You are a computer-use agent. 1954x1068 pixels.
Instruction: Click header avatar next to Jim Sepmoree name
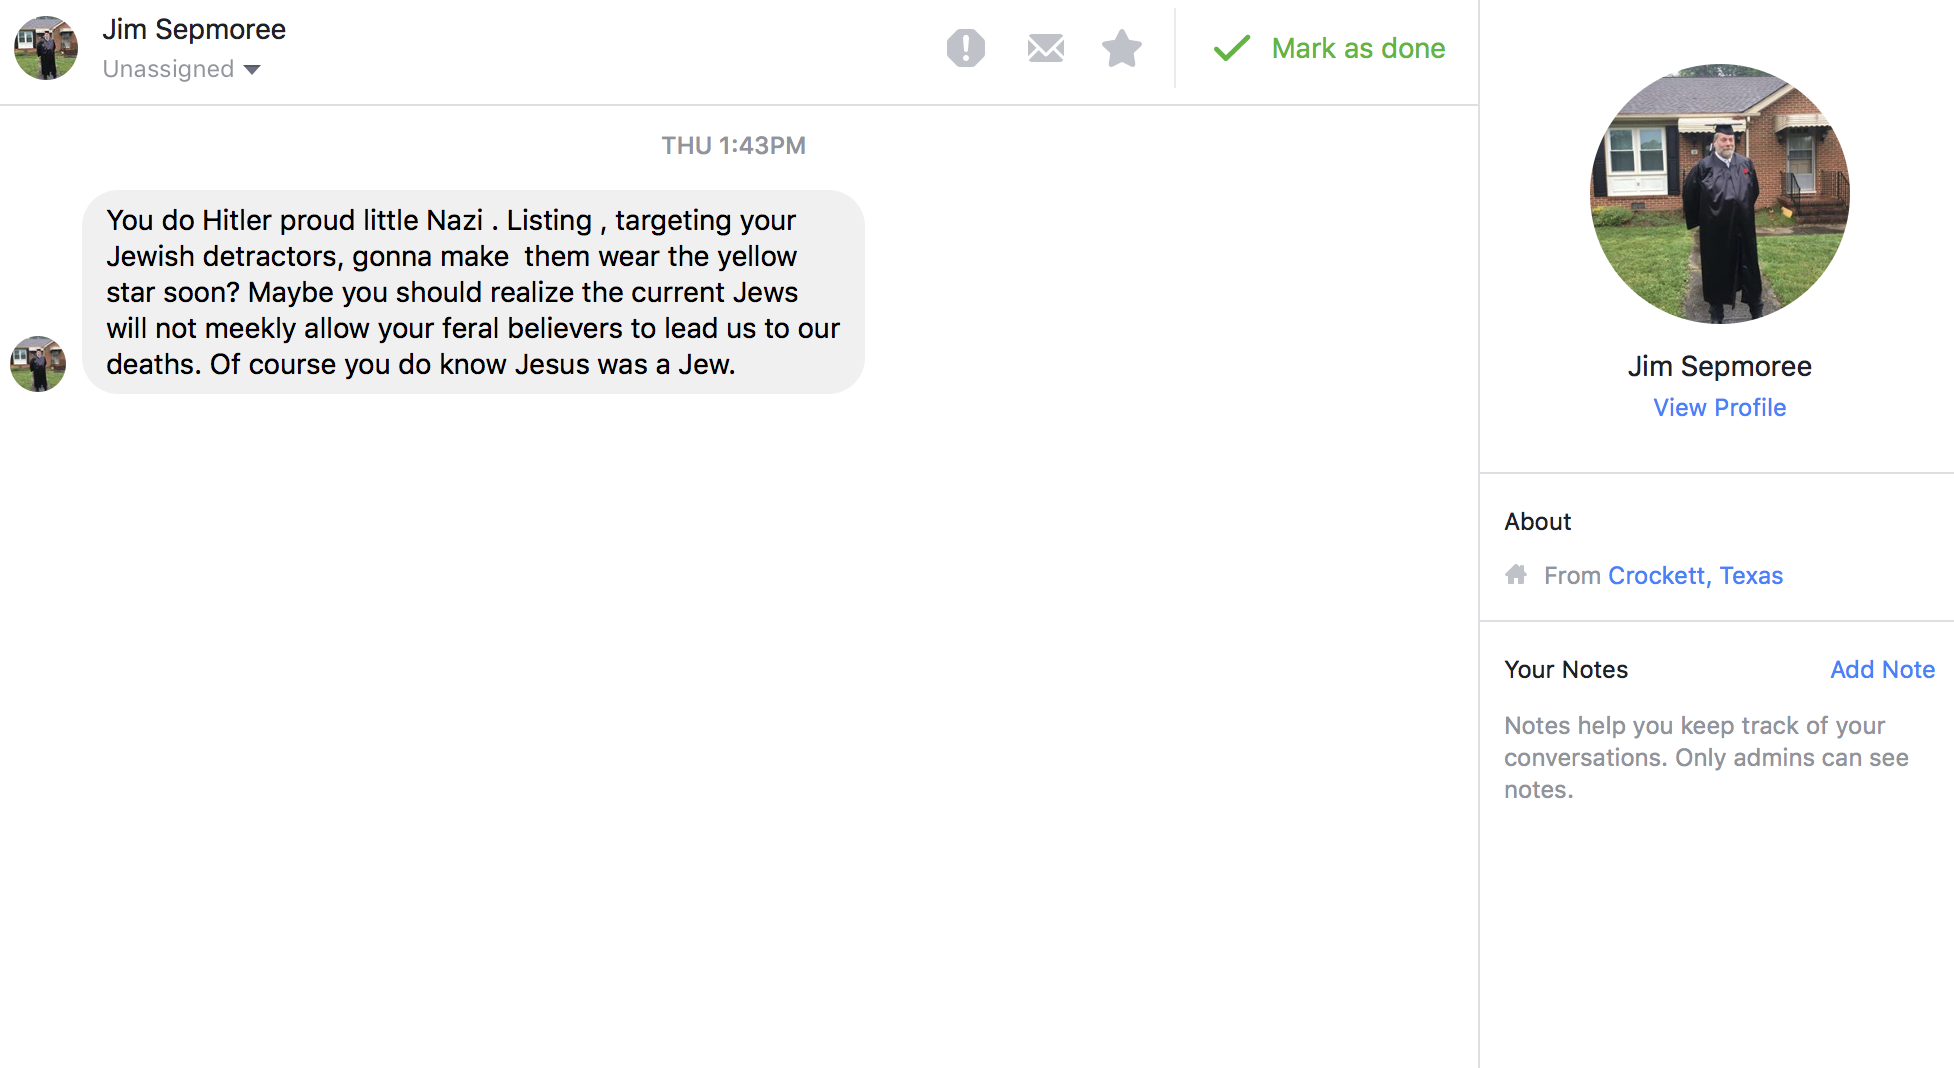point(46,48)
